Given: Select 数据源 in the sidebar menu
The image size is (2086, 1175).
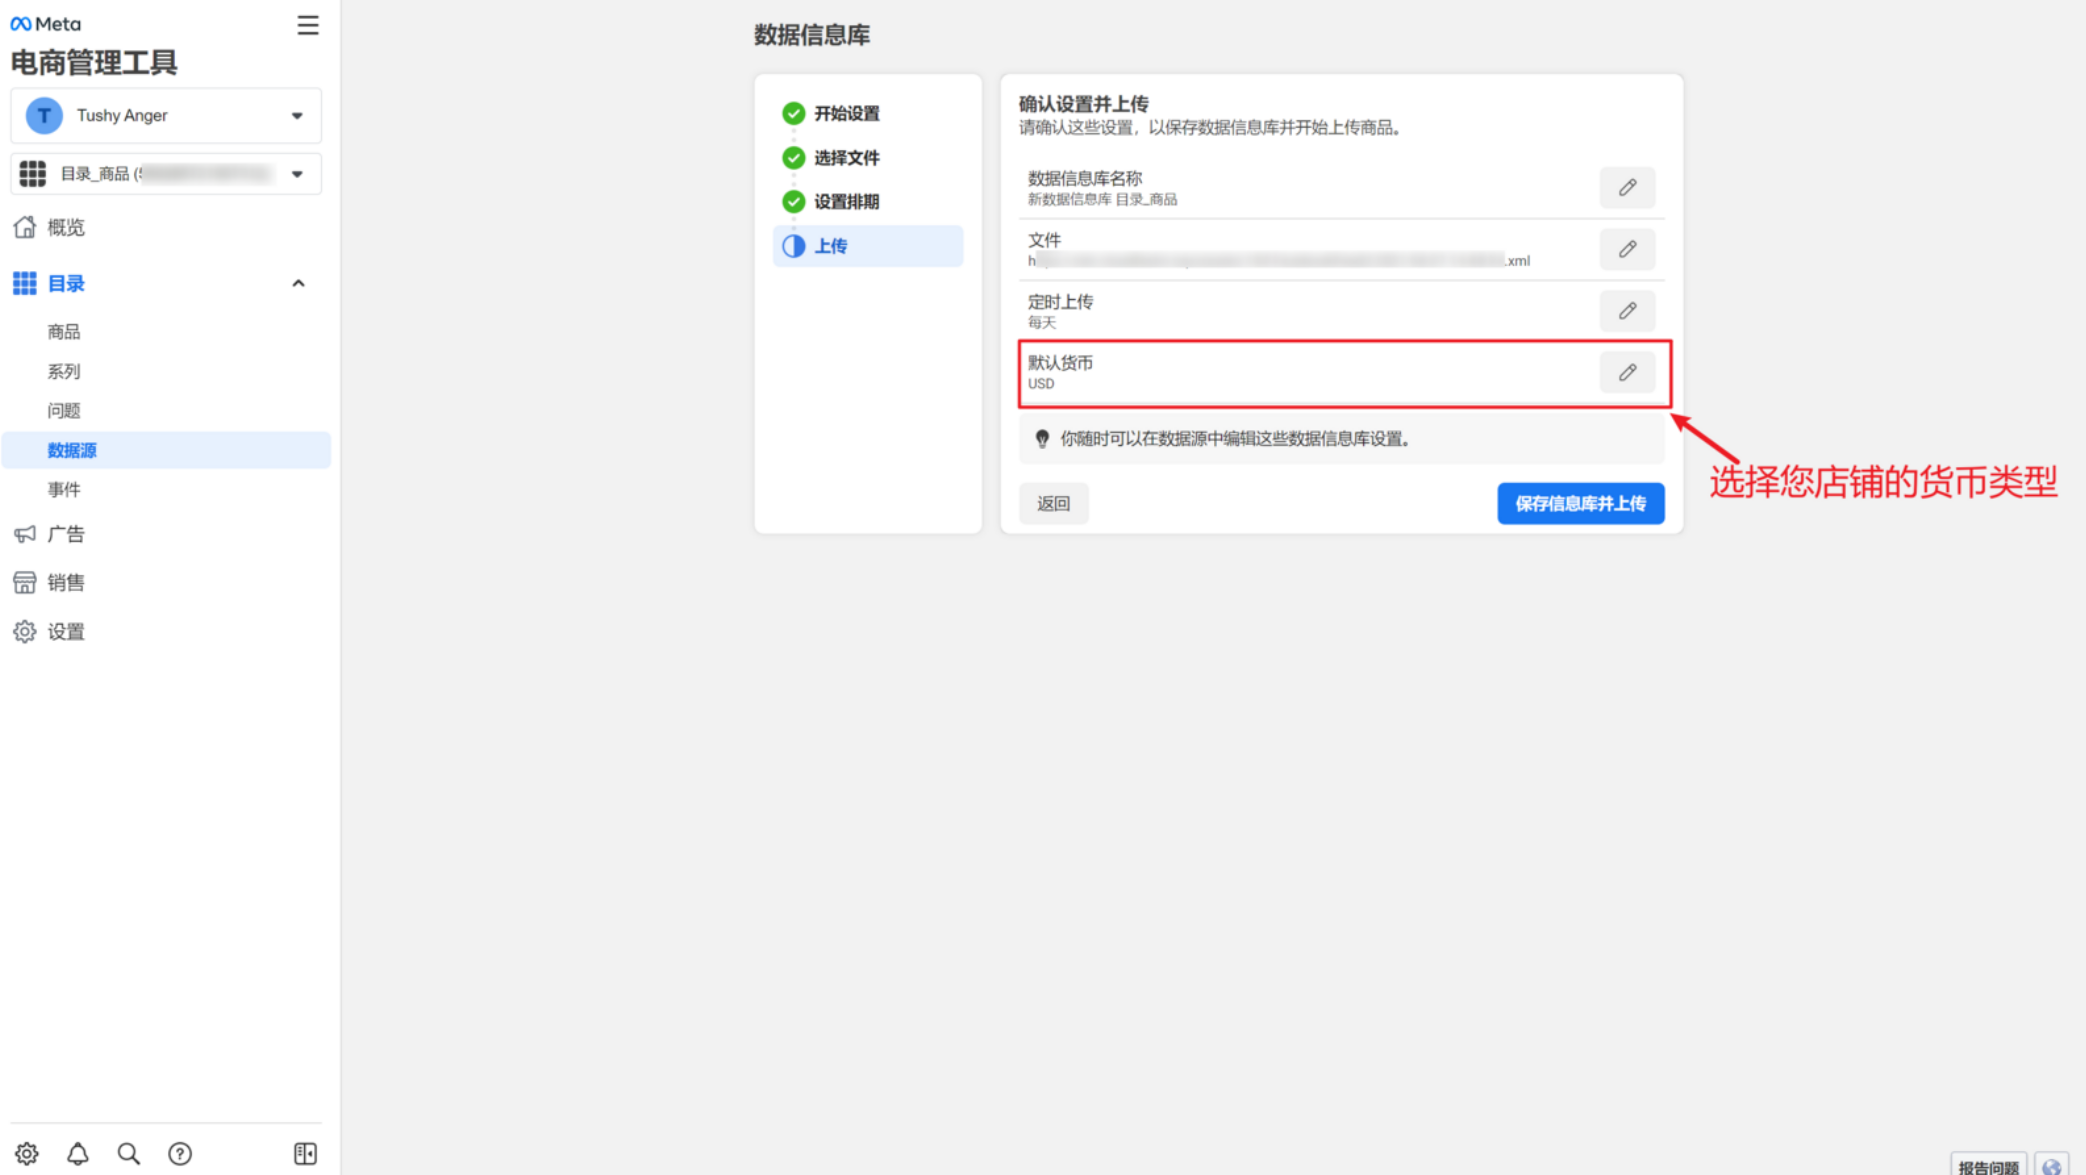Looking at the screenshot, I should point(72,450).
